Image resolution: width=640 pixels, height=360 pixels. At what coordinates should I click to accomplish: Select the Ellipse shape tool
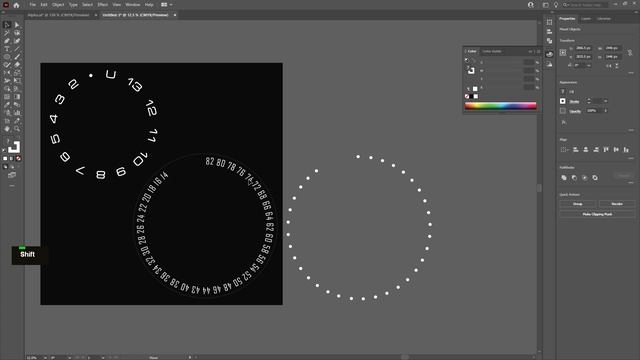point(7,57)
